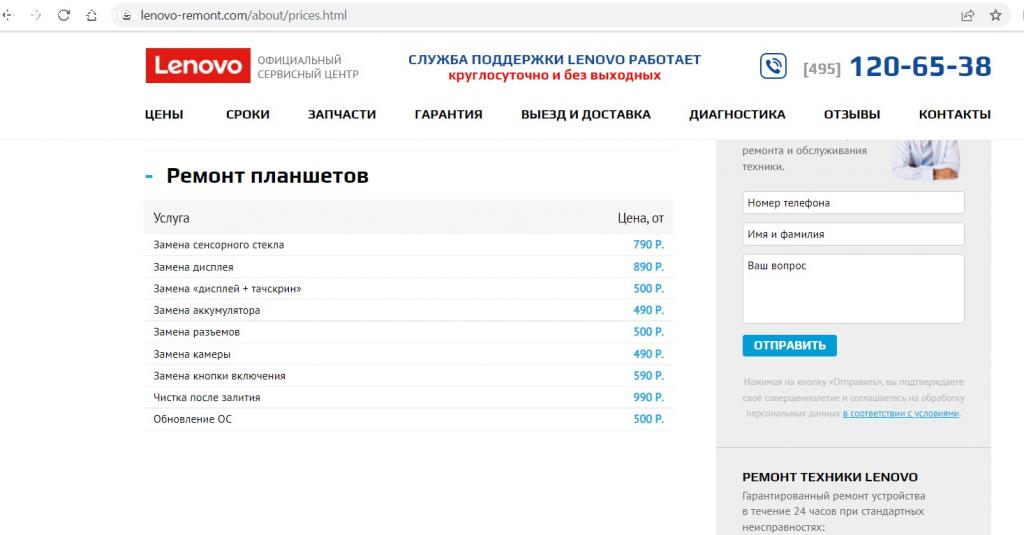The width and height of the screenshot is (1024, 535).
Task: Click the ОФИЦИАЛЬНЫЙ СЕРВИСНЫЙ ЦЕНТР text
Action: (308, 67)
